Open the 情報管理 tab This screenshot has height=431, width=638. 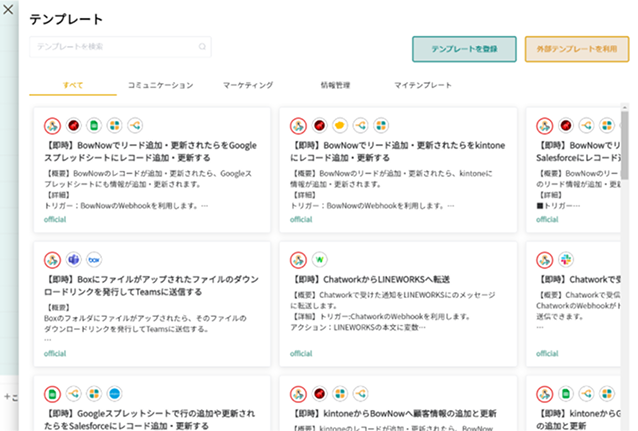click(335, 85)
